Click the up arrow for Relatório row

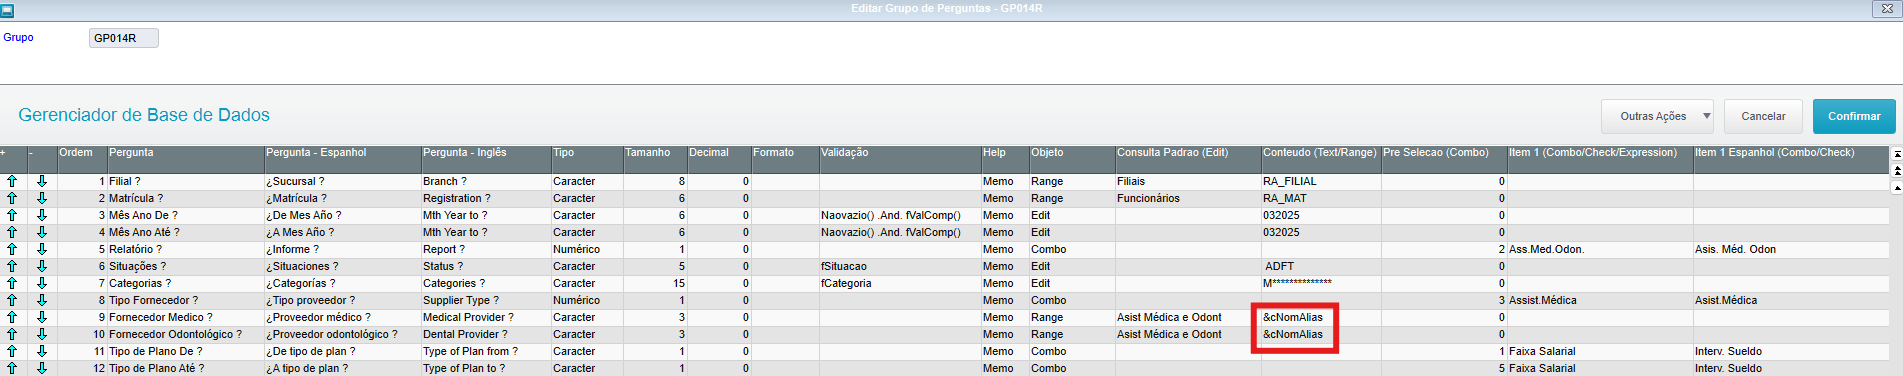pos(12,250)
